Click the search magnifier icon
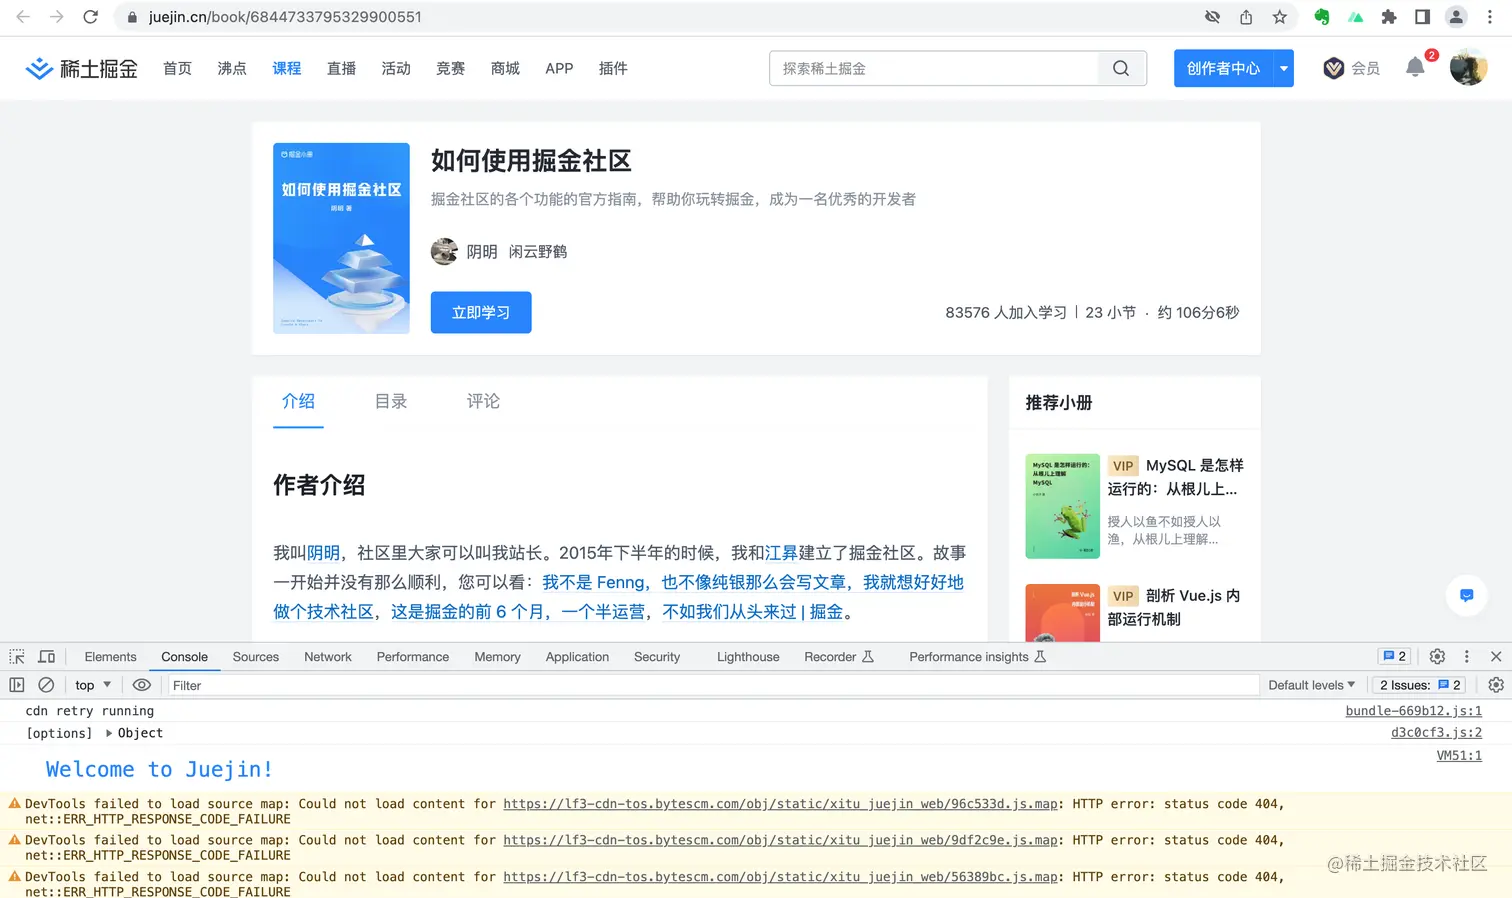 1121,68
